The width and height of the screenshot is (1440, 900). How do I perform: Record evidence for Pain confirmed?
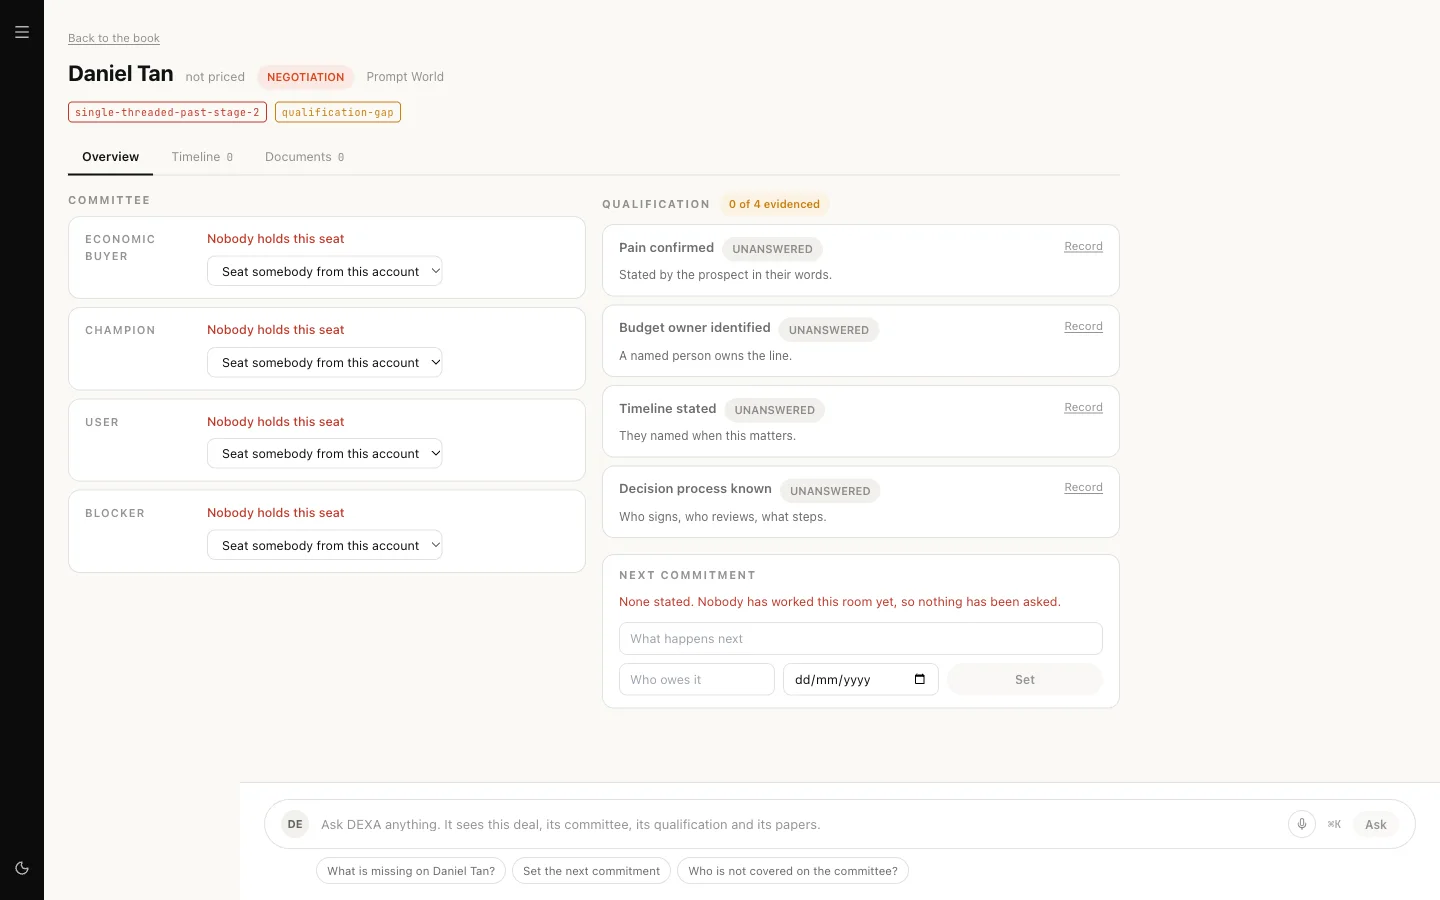click(x=1083, y=246)
